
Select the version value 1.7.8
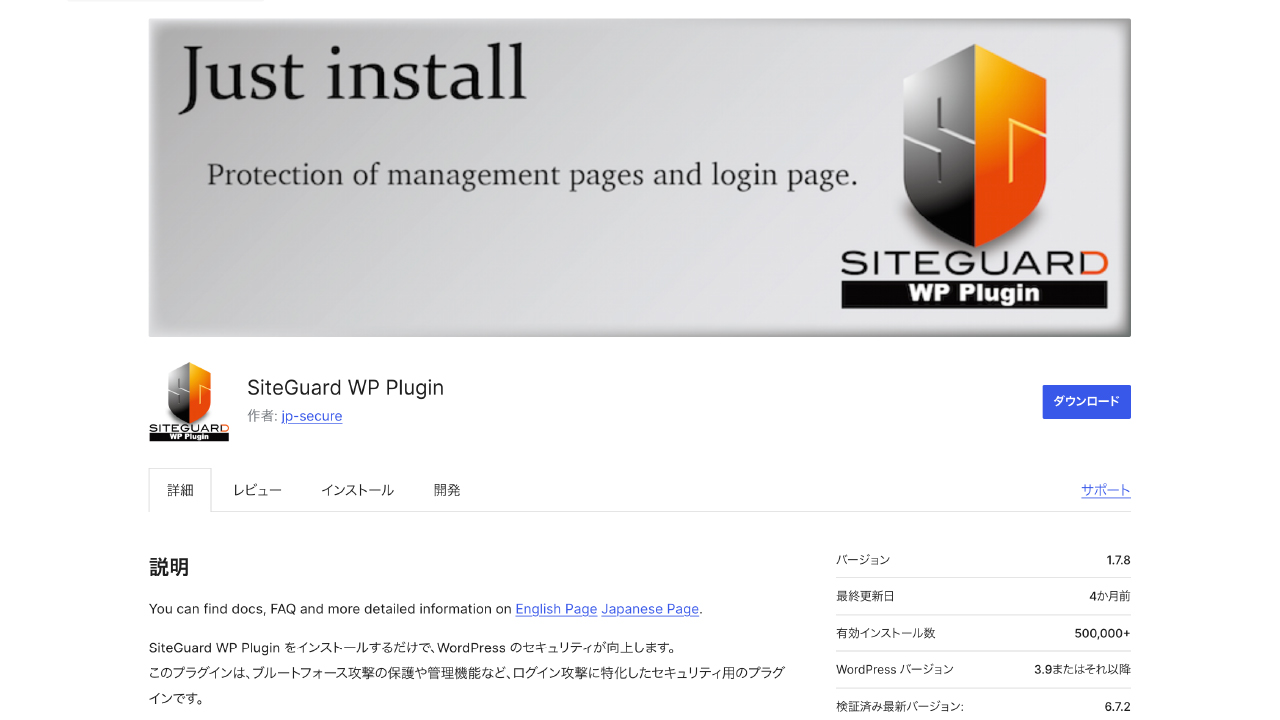tap(1118, 560)
